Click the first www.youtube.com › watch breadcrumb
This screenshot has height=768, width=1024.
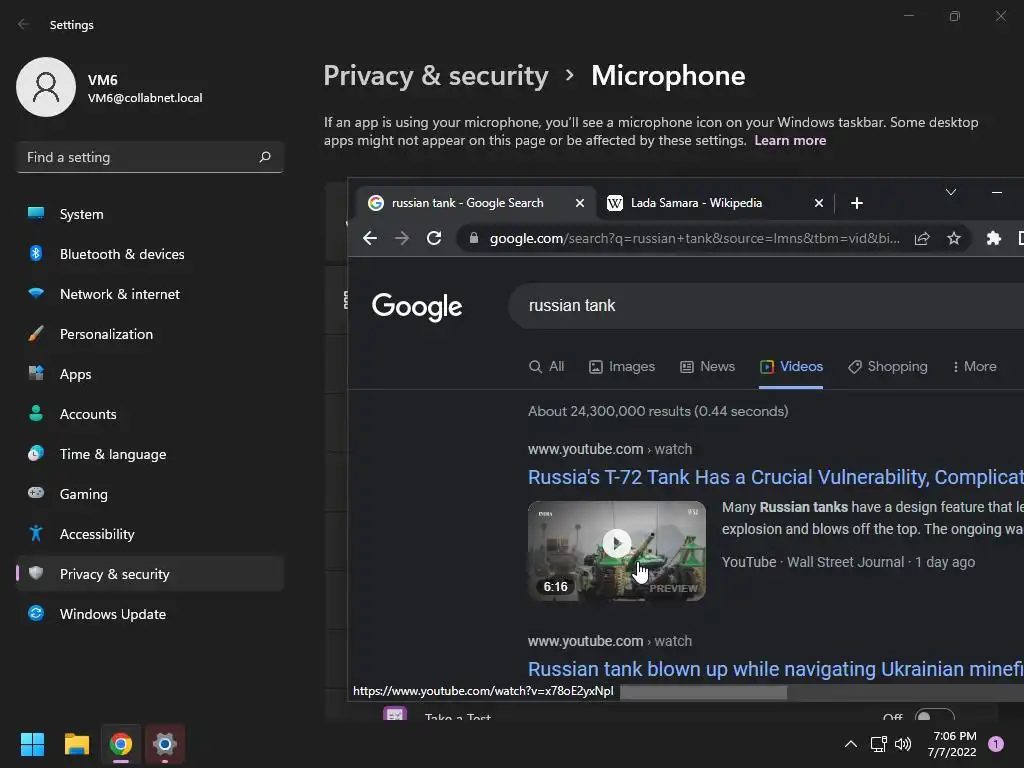(x=609, y=449)
